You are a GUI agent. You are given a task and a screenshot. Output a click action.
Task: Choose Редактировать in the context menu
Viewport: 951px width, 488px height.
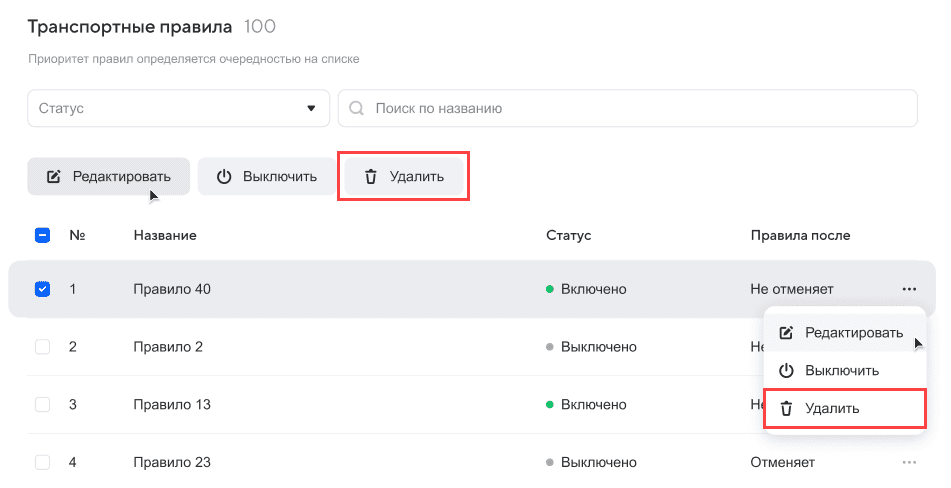coord(844,333)
